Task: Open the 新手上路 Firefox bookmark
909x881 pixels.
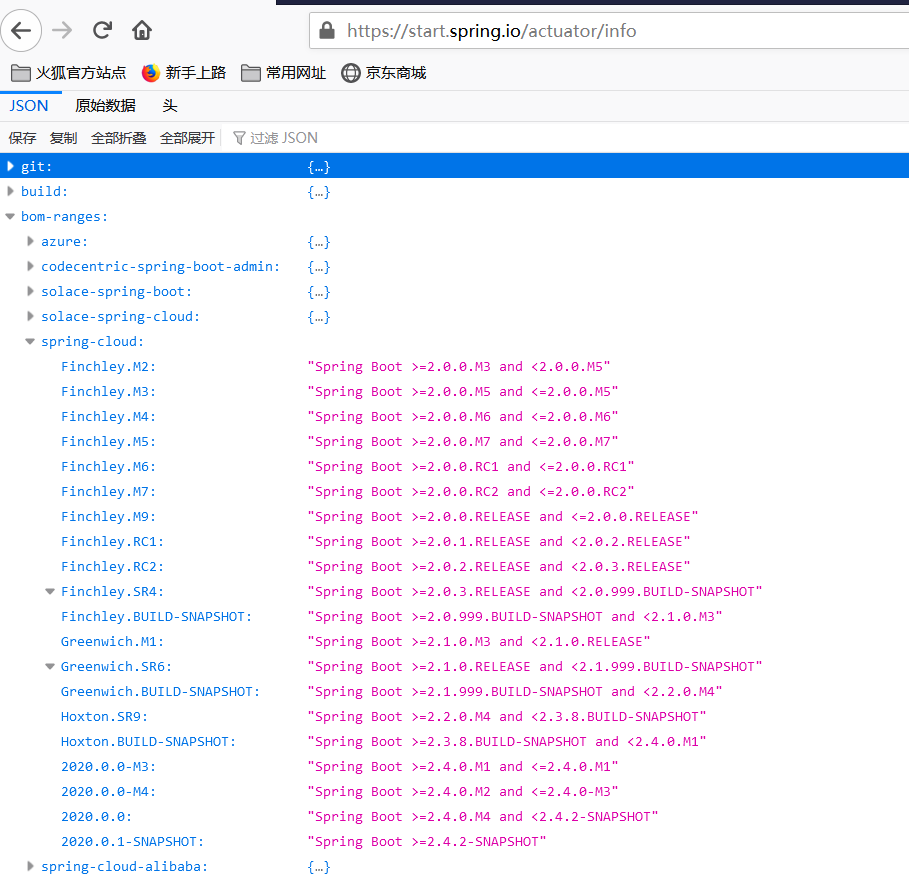Action: pyautogui.click(x=184, y=73)
